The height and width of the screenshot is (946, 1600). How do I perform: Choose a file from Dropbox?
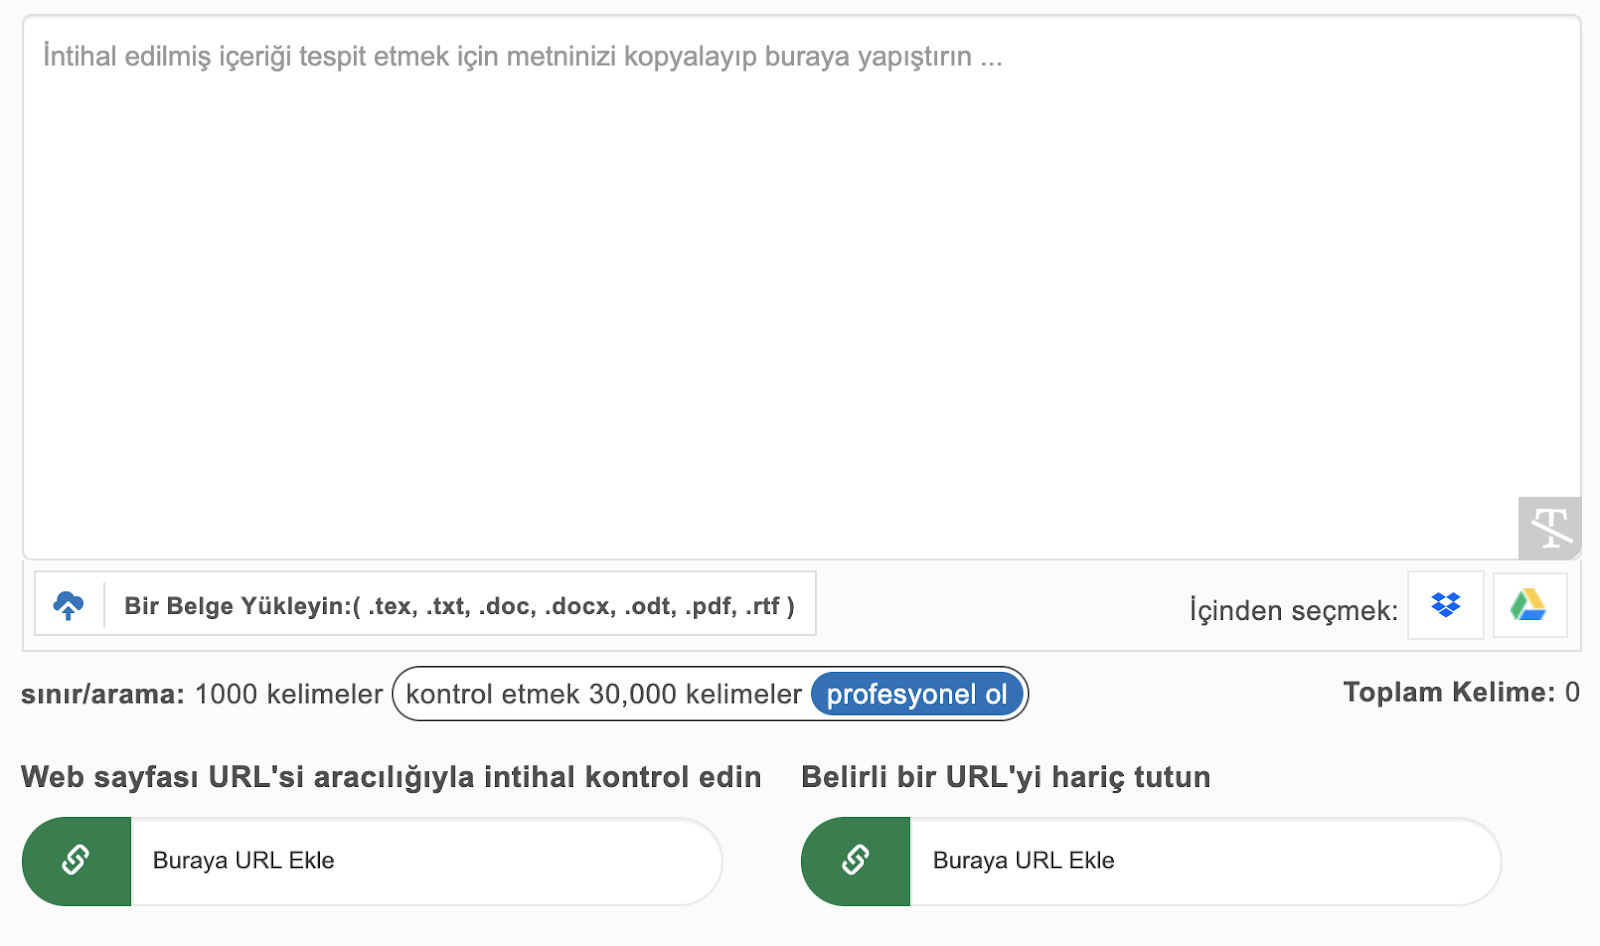1446,605
